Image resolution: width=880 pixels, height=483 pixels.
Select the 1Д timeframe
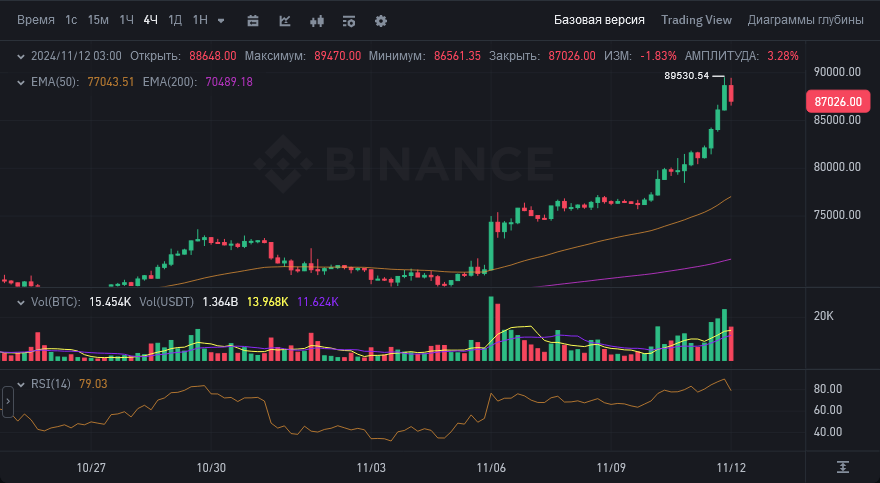tap(175, 20)
